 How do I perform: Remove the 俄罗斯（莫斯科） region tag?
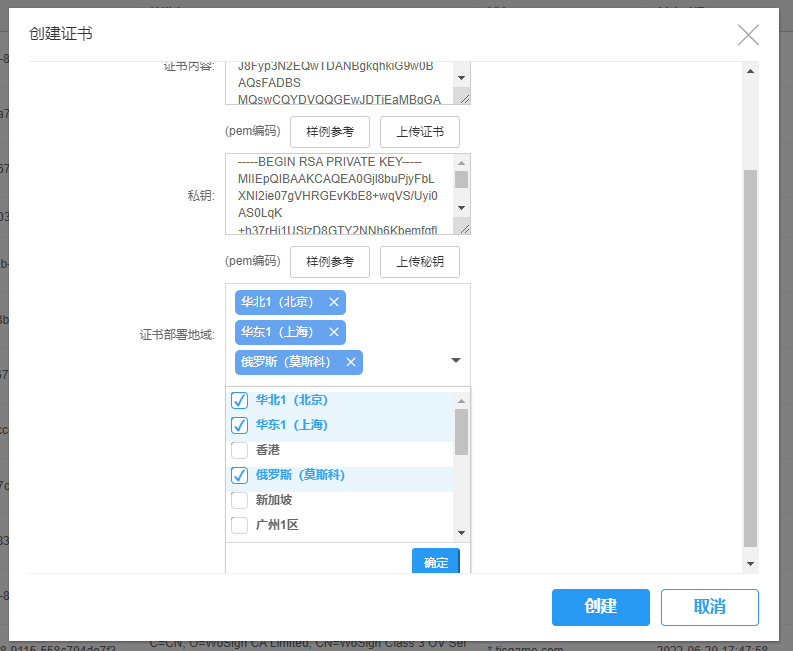click(x=351, y=362)
